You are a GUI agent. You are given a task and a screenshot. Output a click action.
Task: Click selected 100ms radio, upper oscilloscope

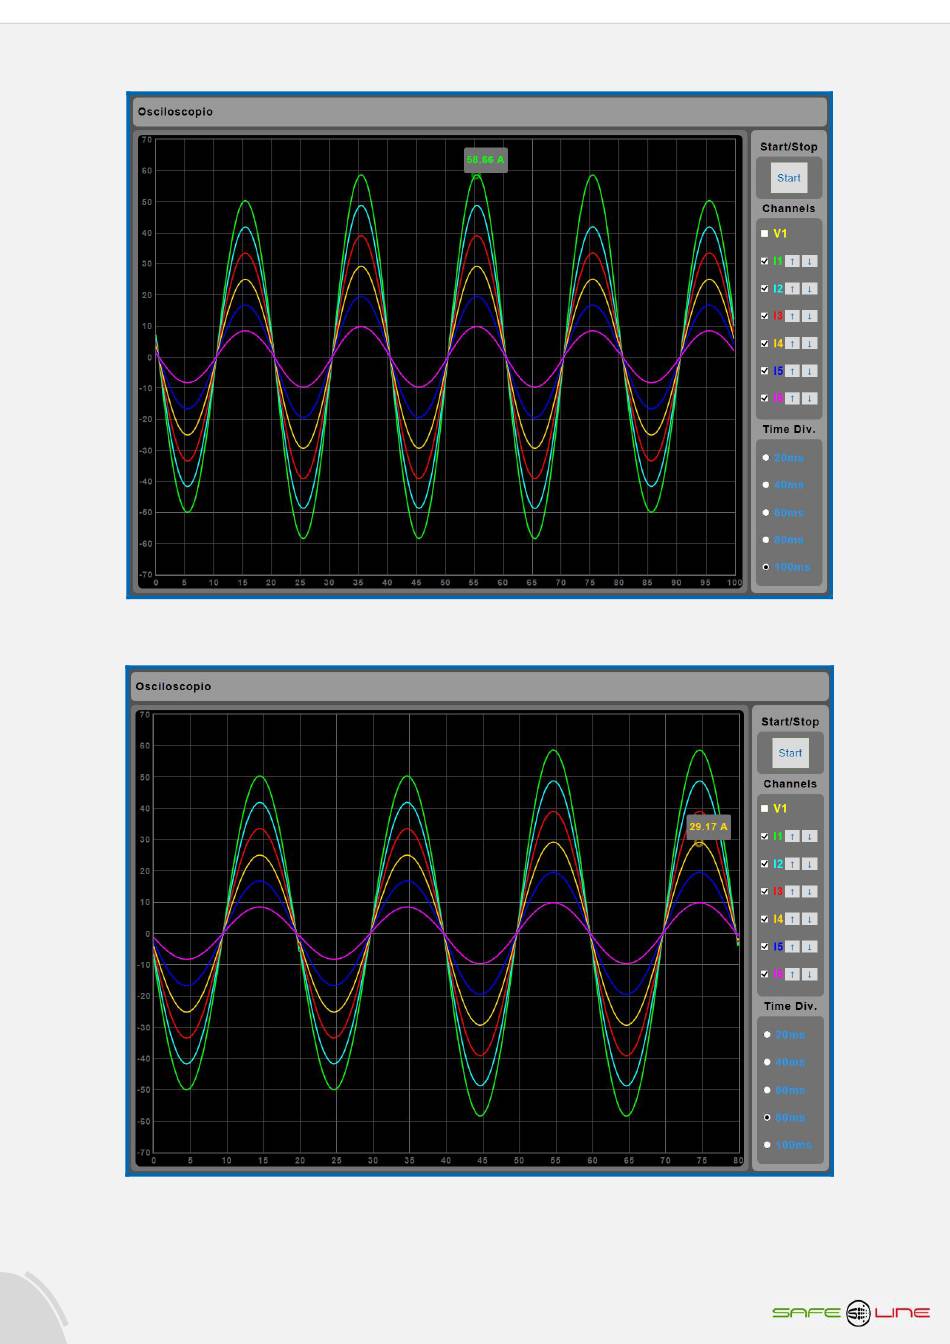click(766, 567)
